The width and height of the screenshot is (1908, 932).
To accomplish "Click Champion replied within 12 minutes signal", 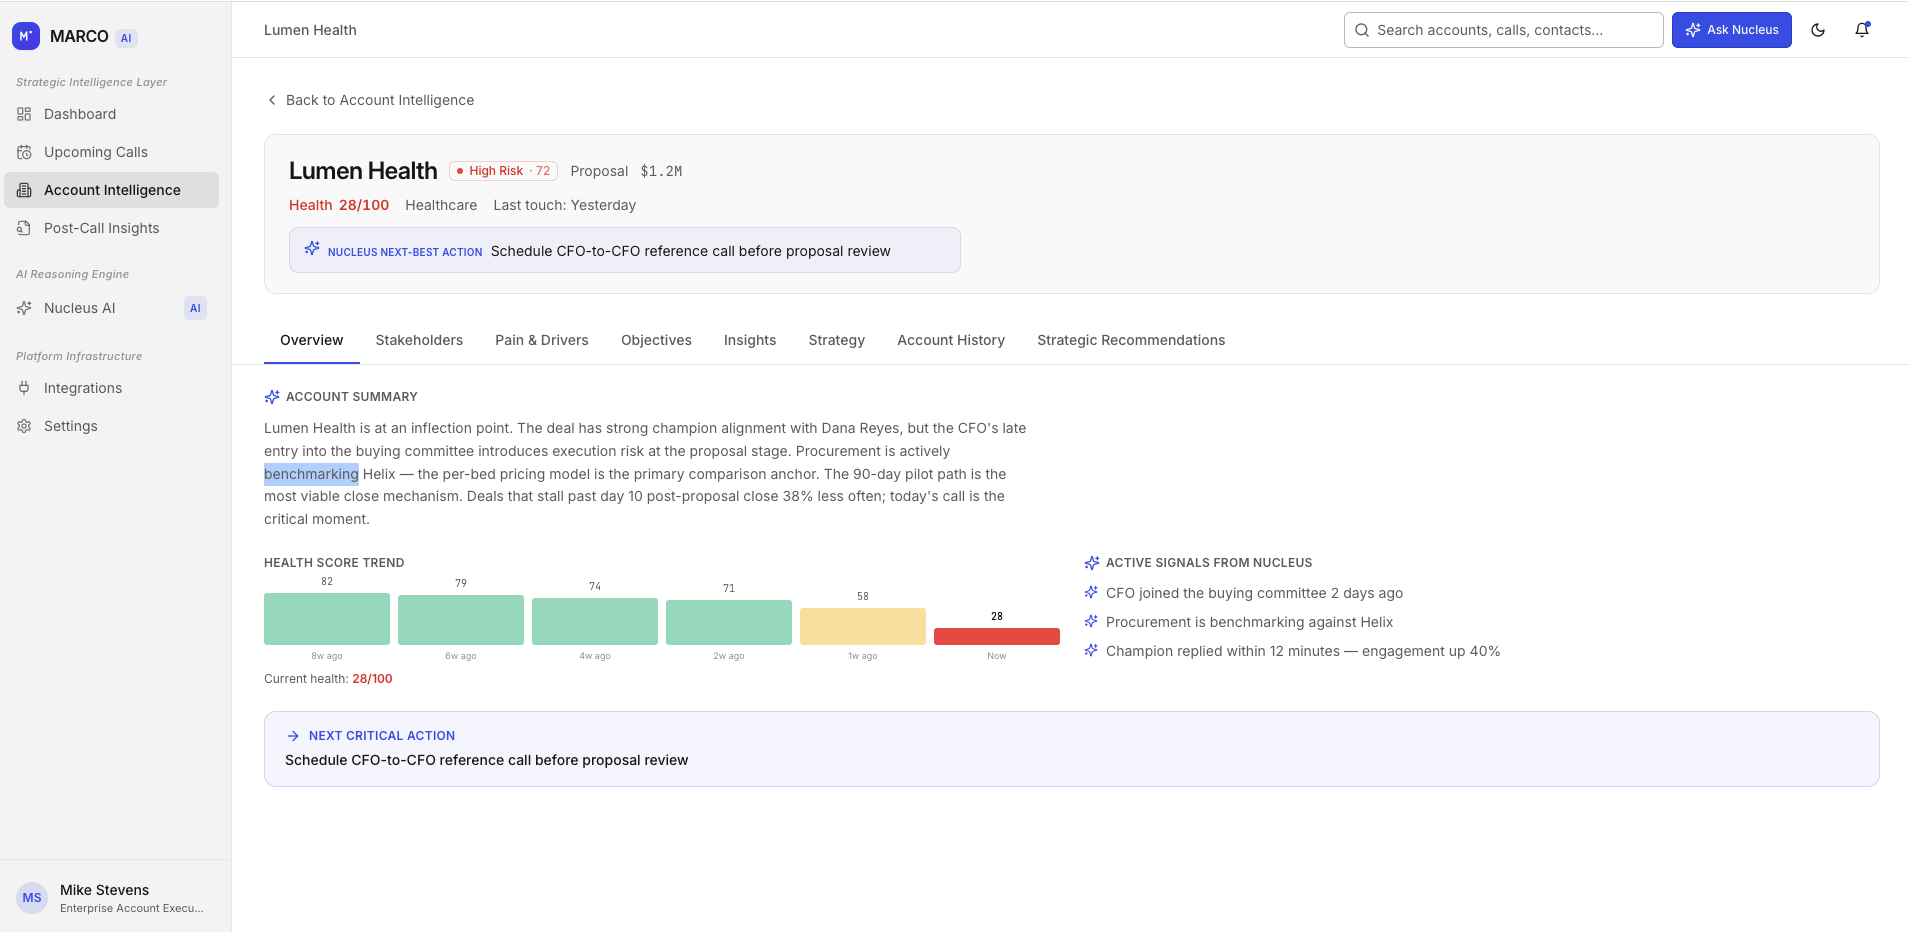I will click(x=1303, y=651).
